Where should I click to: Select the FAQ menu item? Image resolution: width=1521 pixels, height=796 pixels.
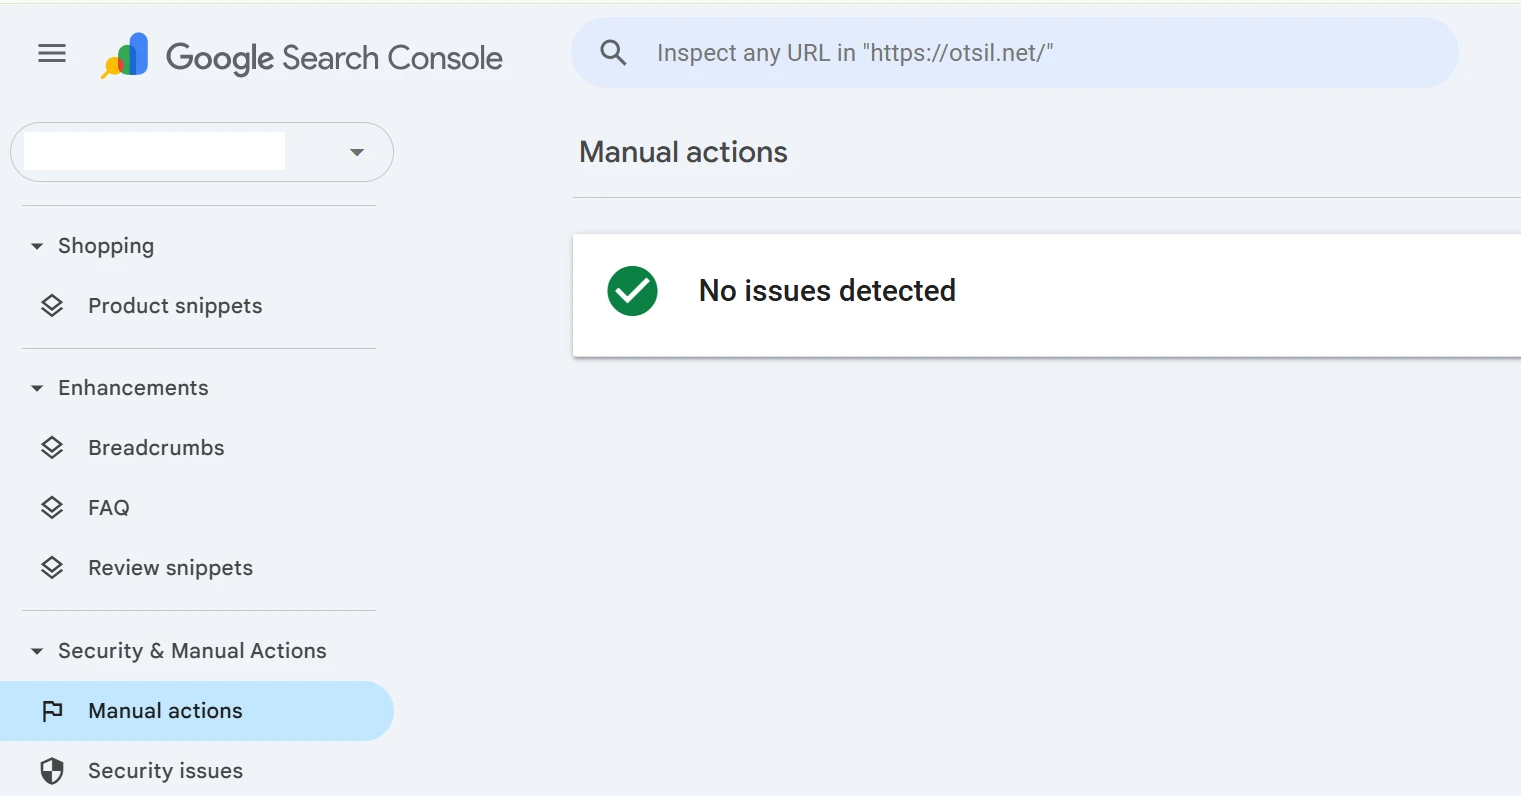(x=109, y=508)
